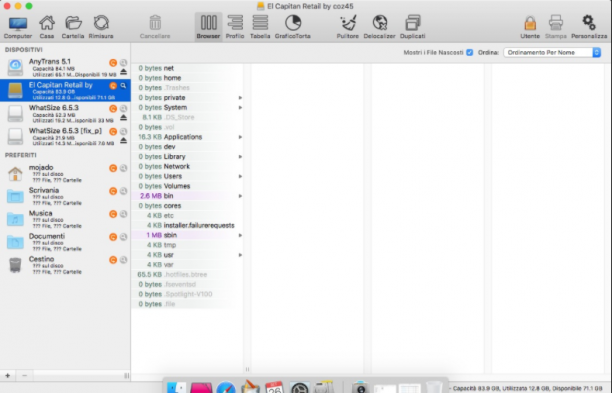Image resolution: width=612 pixels, height=393 pixels.
Task: Select installer.failurerequests file
Action: click(187, 225)
